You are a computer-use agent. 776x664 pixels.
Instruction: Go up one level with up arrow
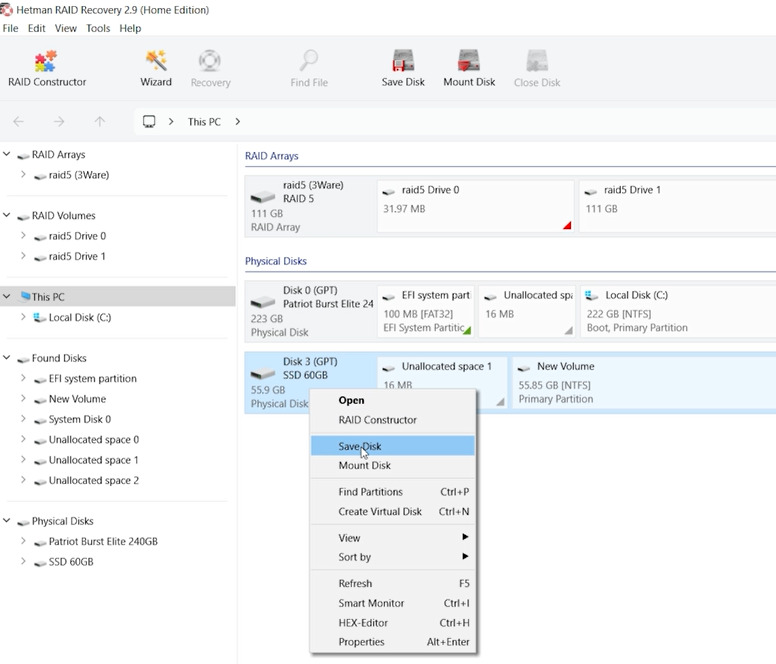pos(99,122)
